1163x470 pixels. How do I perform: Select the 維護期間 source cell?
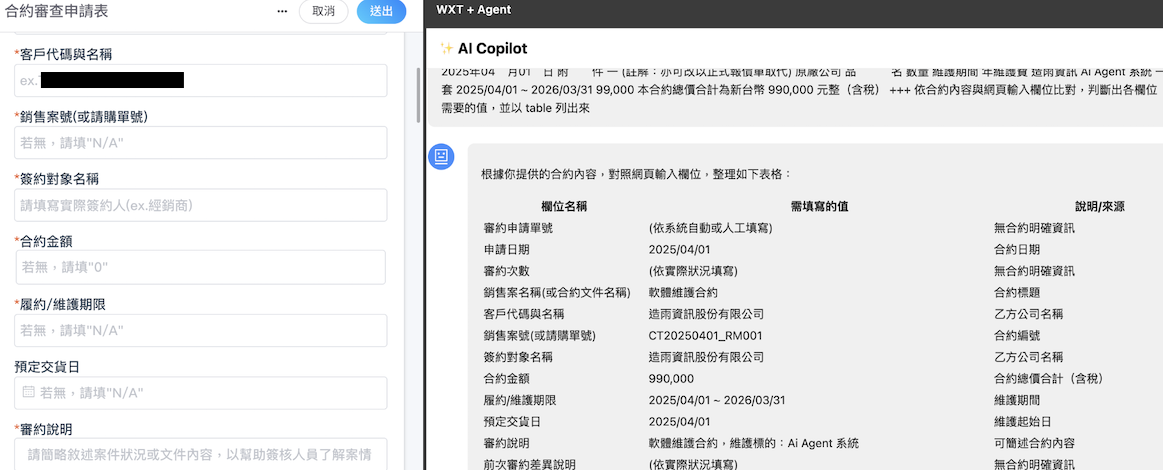[x=1017, y=400]
